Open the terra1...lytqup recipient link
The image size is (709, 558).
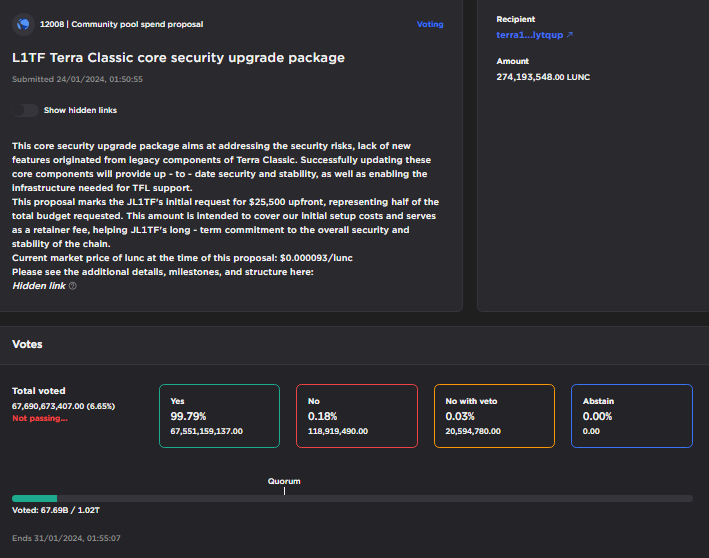[x=529, y=35]
